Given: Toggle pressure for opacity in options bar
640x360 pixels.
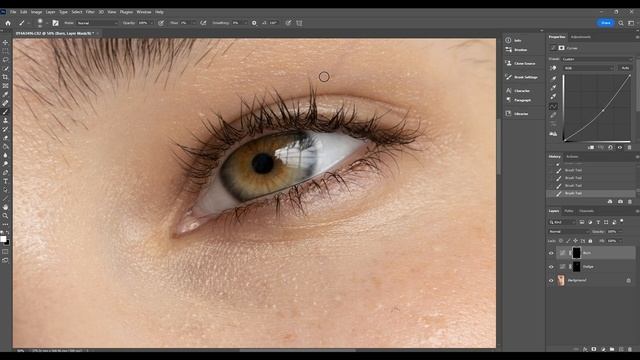Looking at the screenshot, I should [161, 23].
